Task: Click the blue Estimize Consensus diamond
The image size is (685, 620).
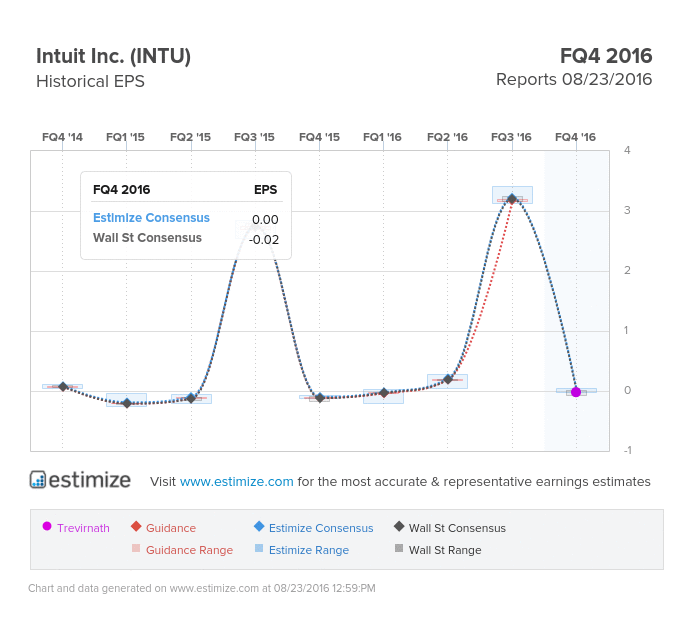Action: pos(259,526)
